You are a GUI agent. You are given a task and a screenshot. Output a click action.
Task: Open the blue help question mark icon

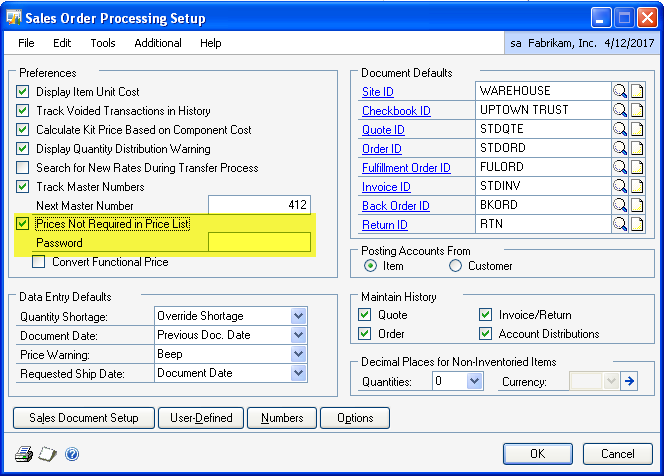(x=72, y=454)
